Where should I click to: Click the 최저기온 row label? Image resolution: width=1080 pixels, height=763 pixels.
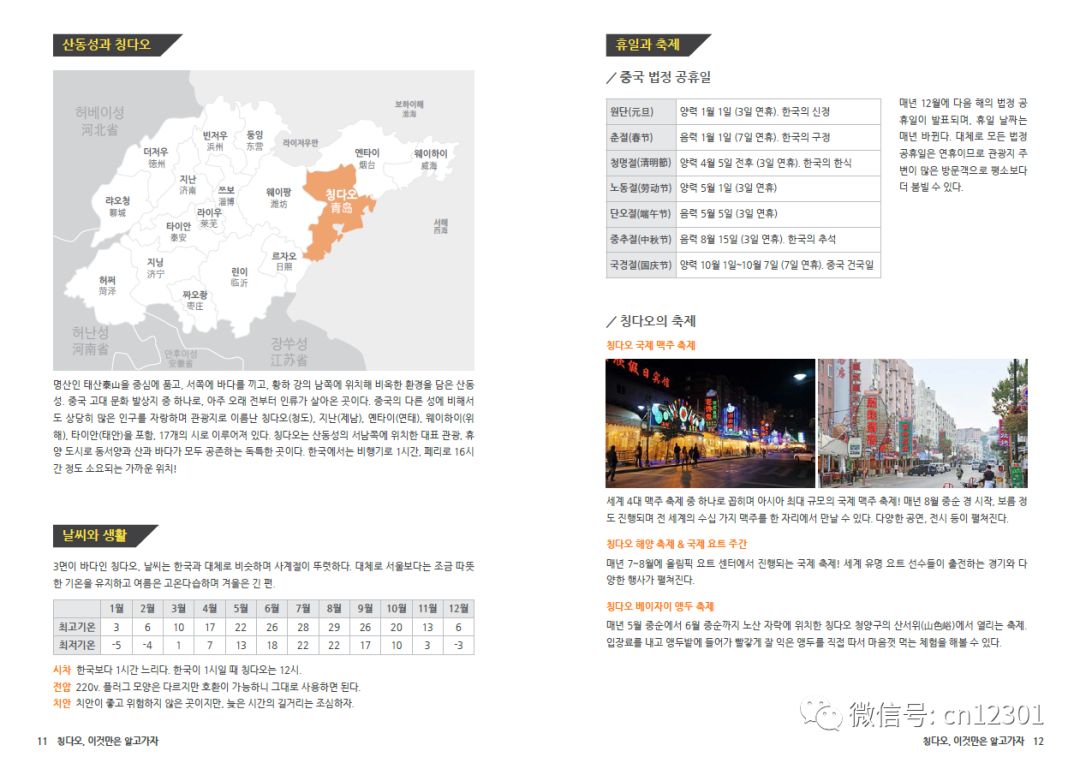tap(76, 645)
